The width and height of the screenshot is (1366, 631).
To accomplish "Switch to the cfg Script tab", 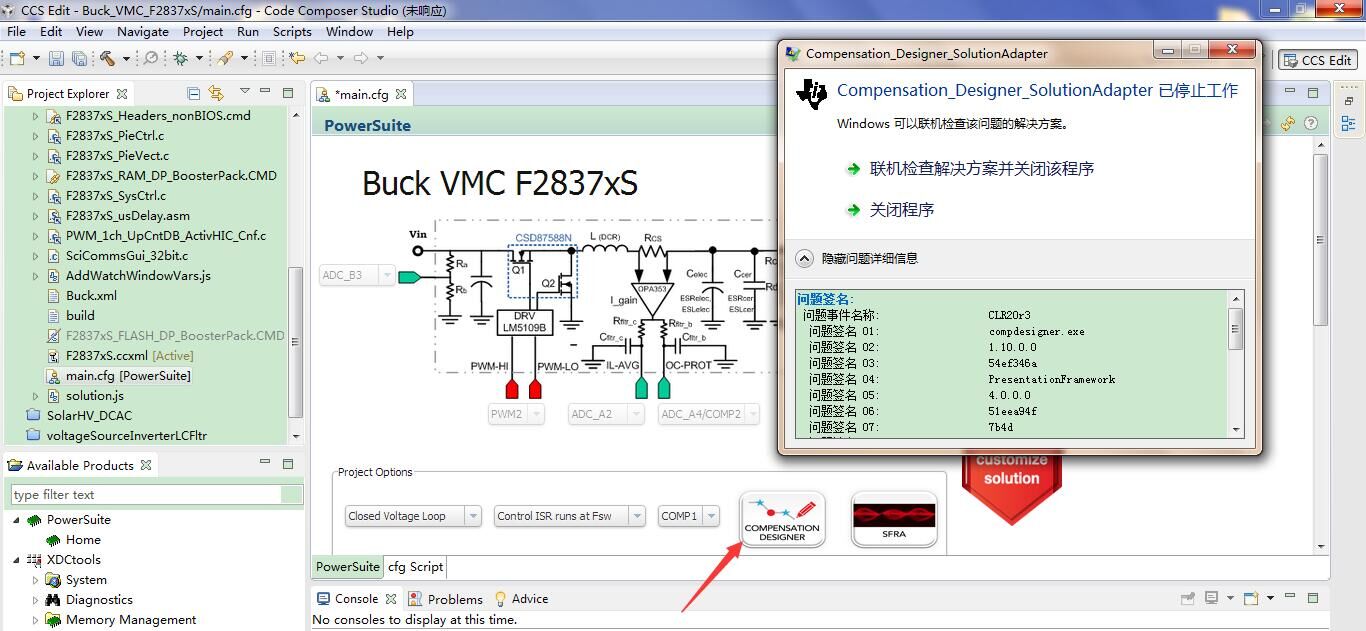I will [415, 566].
